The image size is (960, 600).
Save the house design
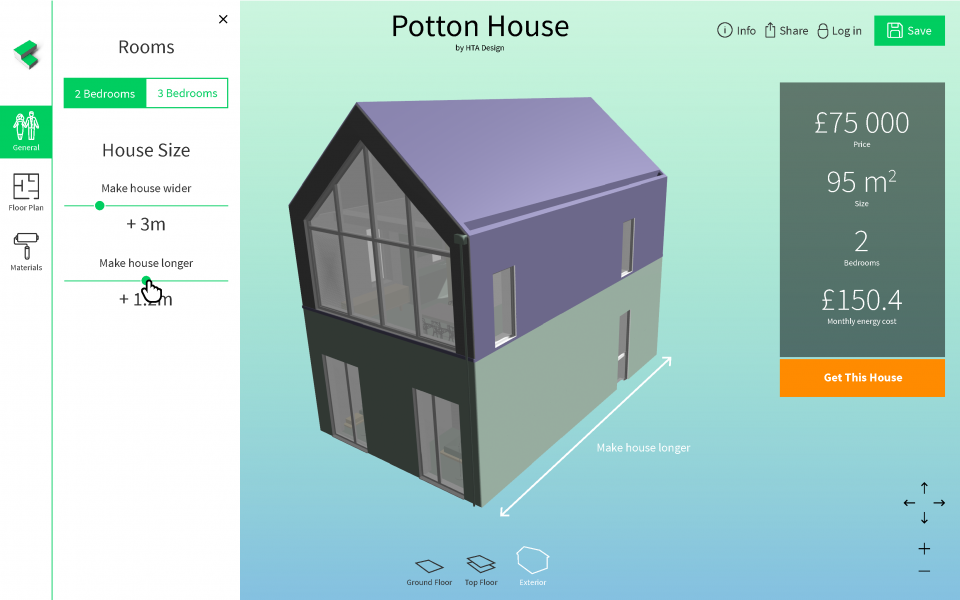click(x=908, y=31)
